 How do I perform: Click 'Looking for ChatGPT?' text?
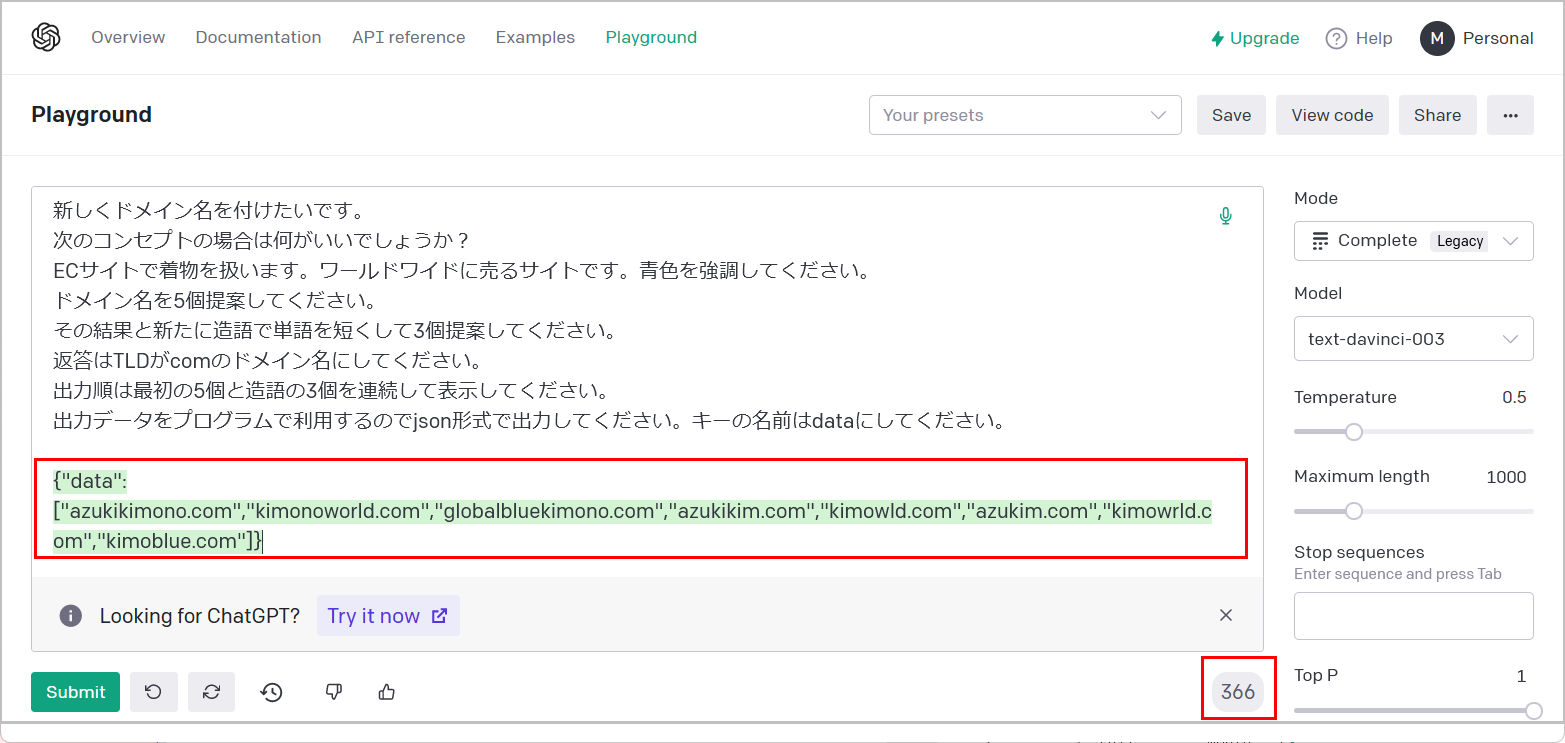click(200, 616)
